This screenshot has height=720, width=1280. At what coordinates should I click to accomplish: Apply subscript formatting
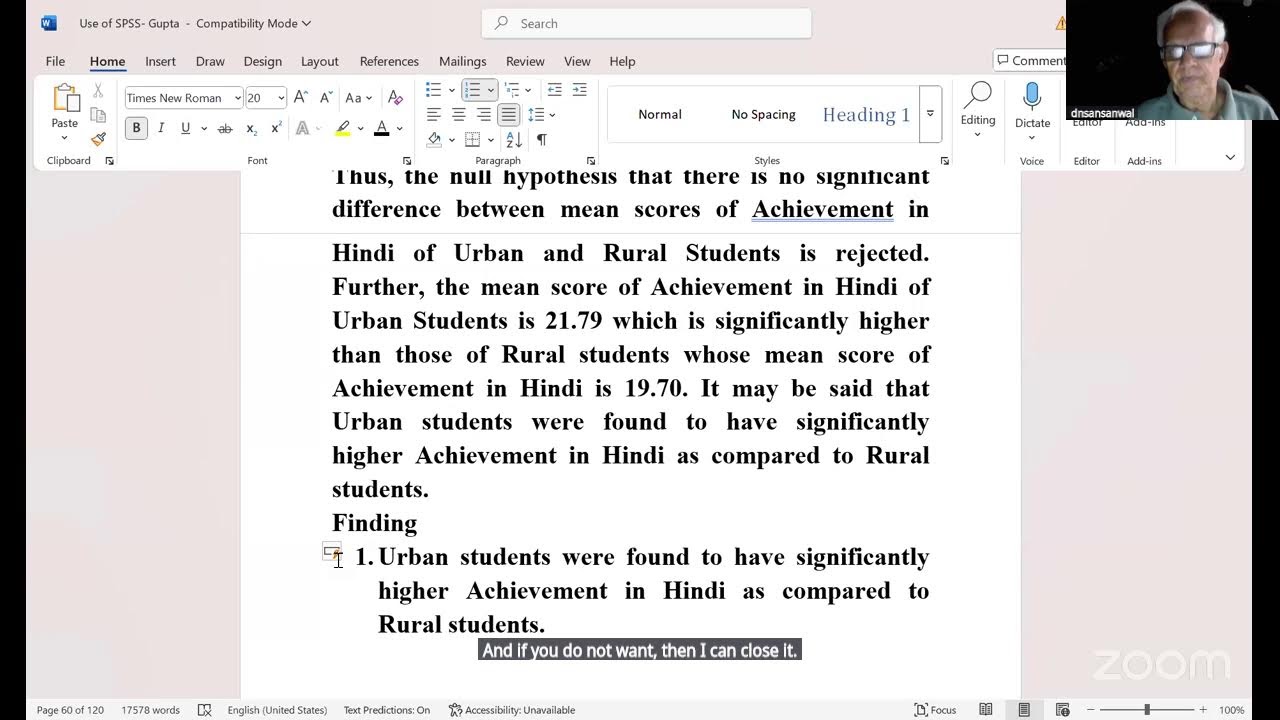coord(251,128)
